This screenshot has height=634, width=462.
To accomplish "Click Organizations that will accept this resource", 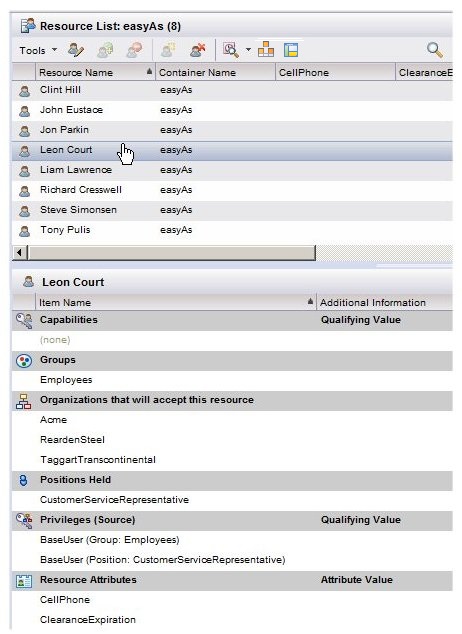I will (x=232, y=400).
